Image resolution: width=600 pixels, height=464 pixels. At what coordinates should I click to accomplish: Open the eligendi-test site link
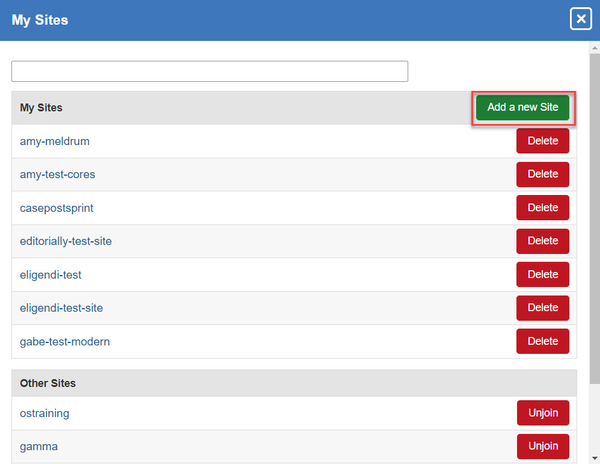pyautogui.click(x=51, y=274)
